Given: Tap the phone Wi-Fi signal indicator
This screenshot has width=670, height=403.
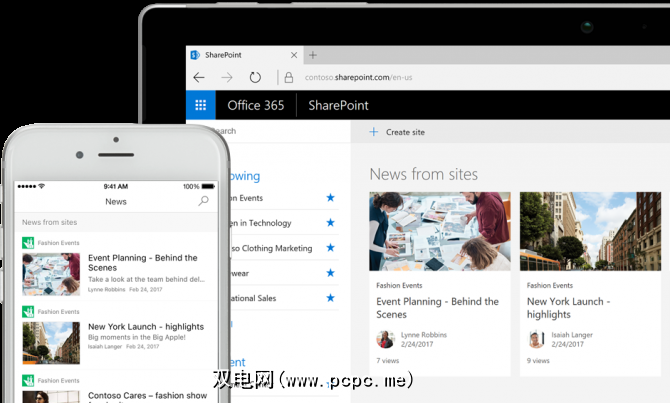Looking at the screenshot, I should (x=41, y=186).
